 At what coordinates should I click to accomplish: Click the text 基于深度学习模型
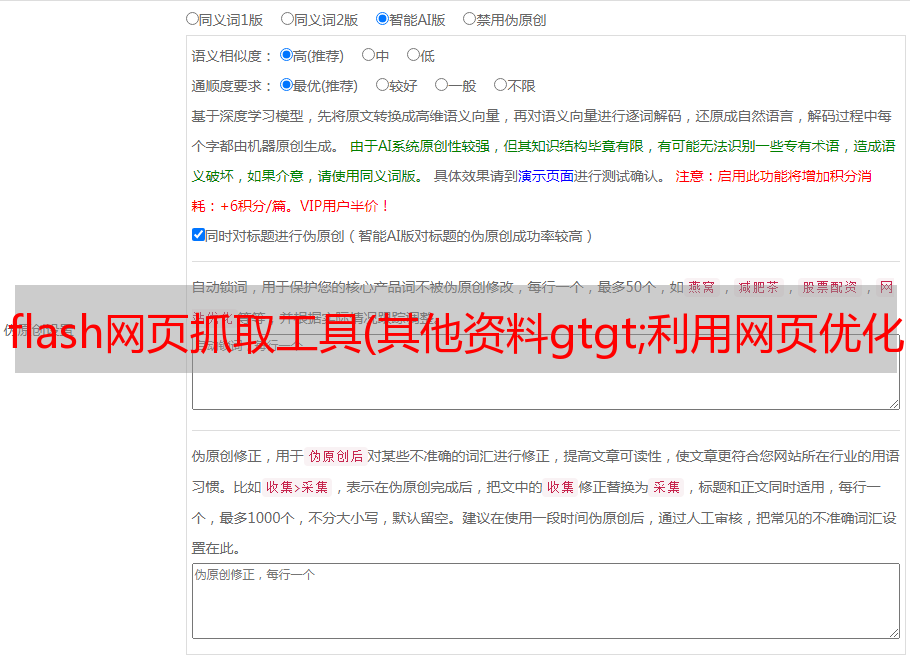coord(248,116)
